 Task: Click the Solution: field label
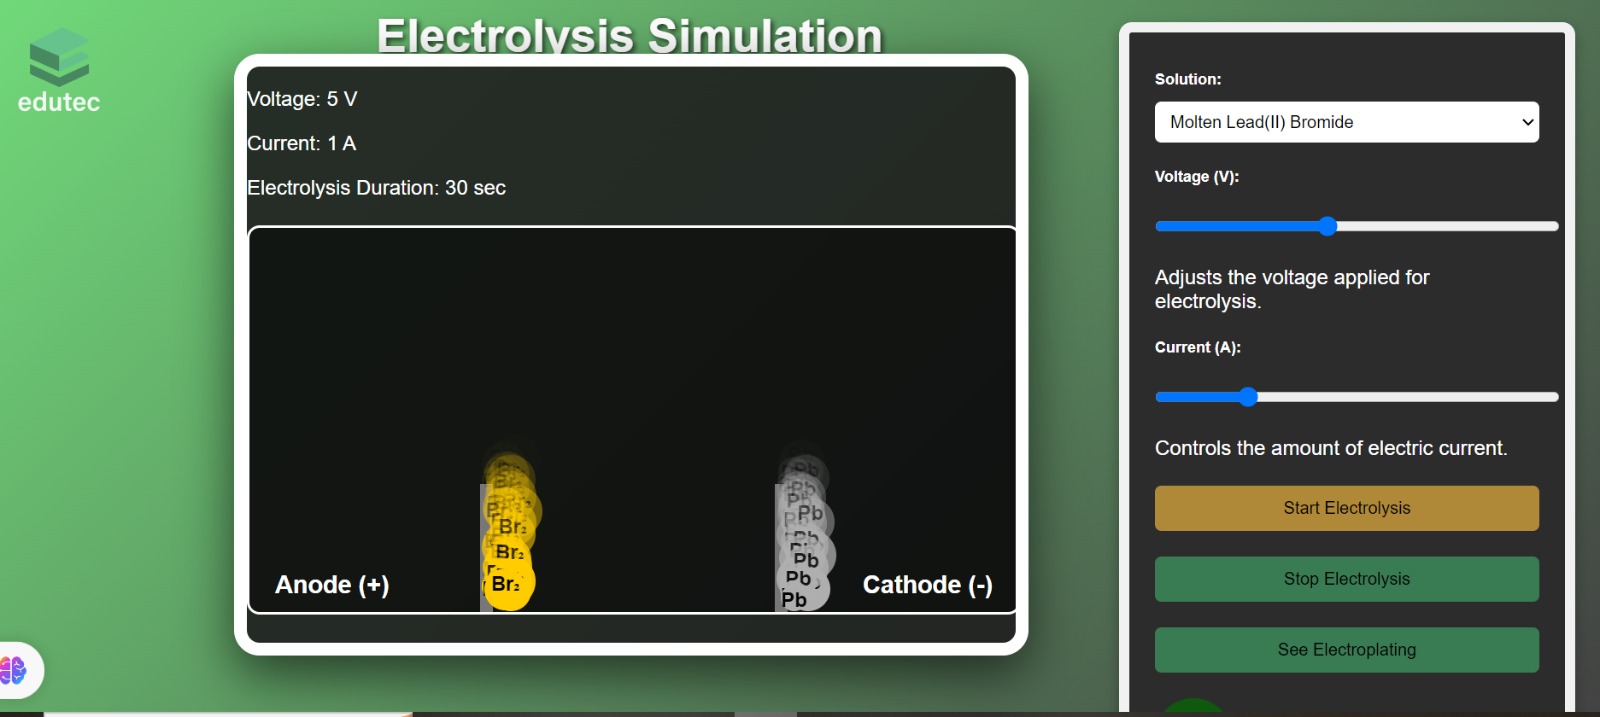[x=1188, y=79]
